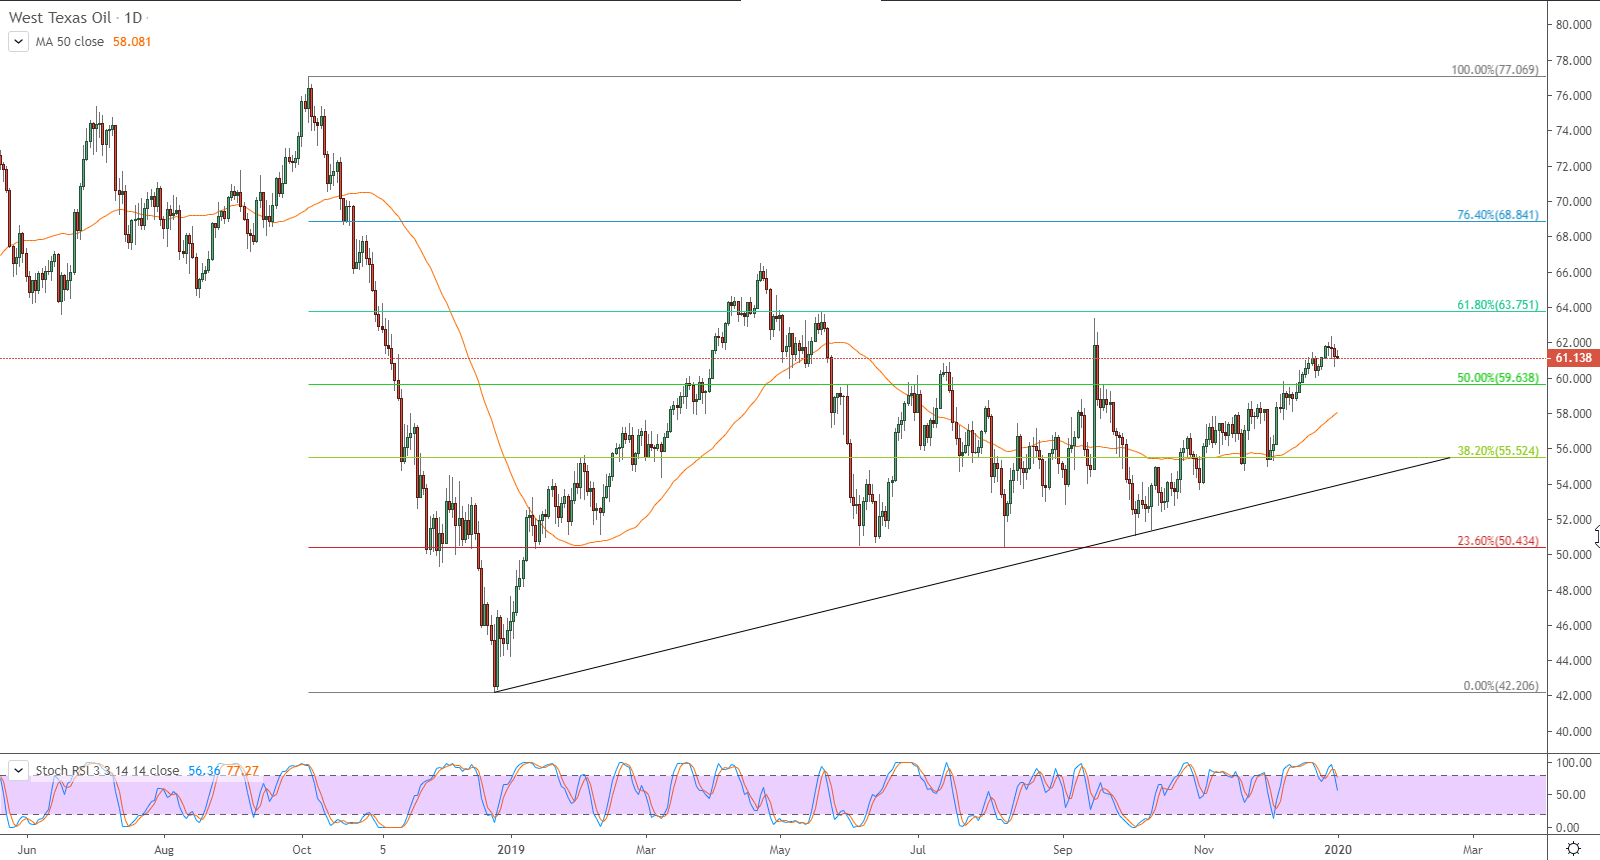This screenshot has height=860, width=1600.
Task: Select the West Texas Oil 1D title
Action: coord(76,17)
